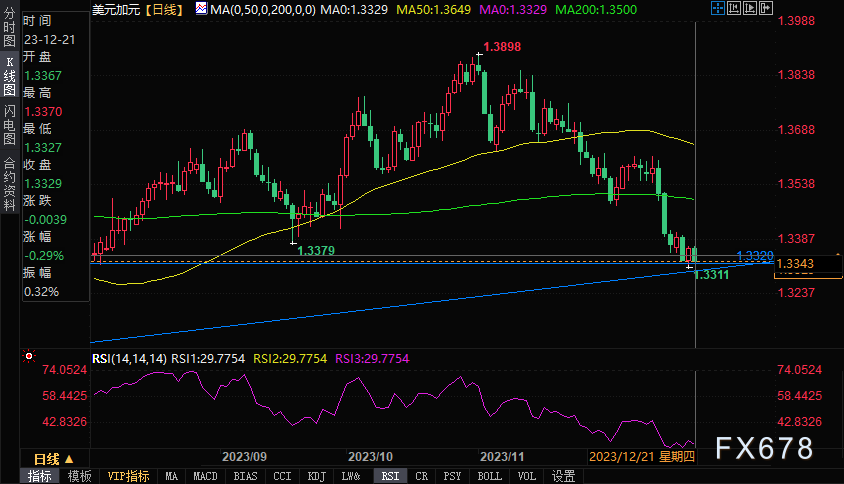Click the RSI(14,14,14) parameters label
Image resolution: width=844 pixels, height=484 pixels.
(x=129, y=359)
